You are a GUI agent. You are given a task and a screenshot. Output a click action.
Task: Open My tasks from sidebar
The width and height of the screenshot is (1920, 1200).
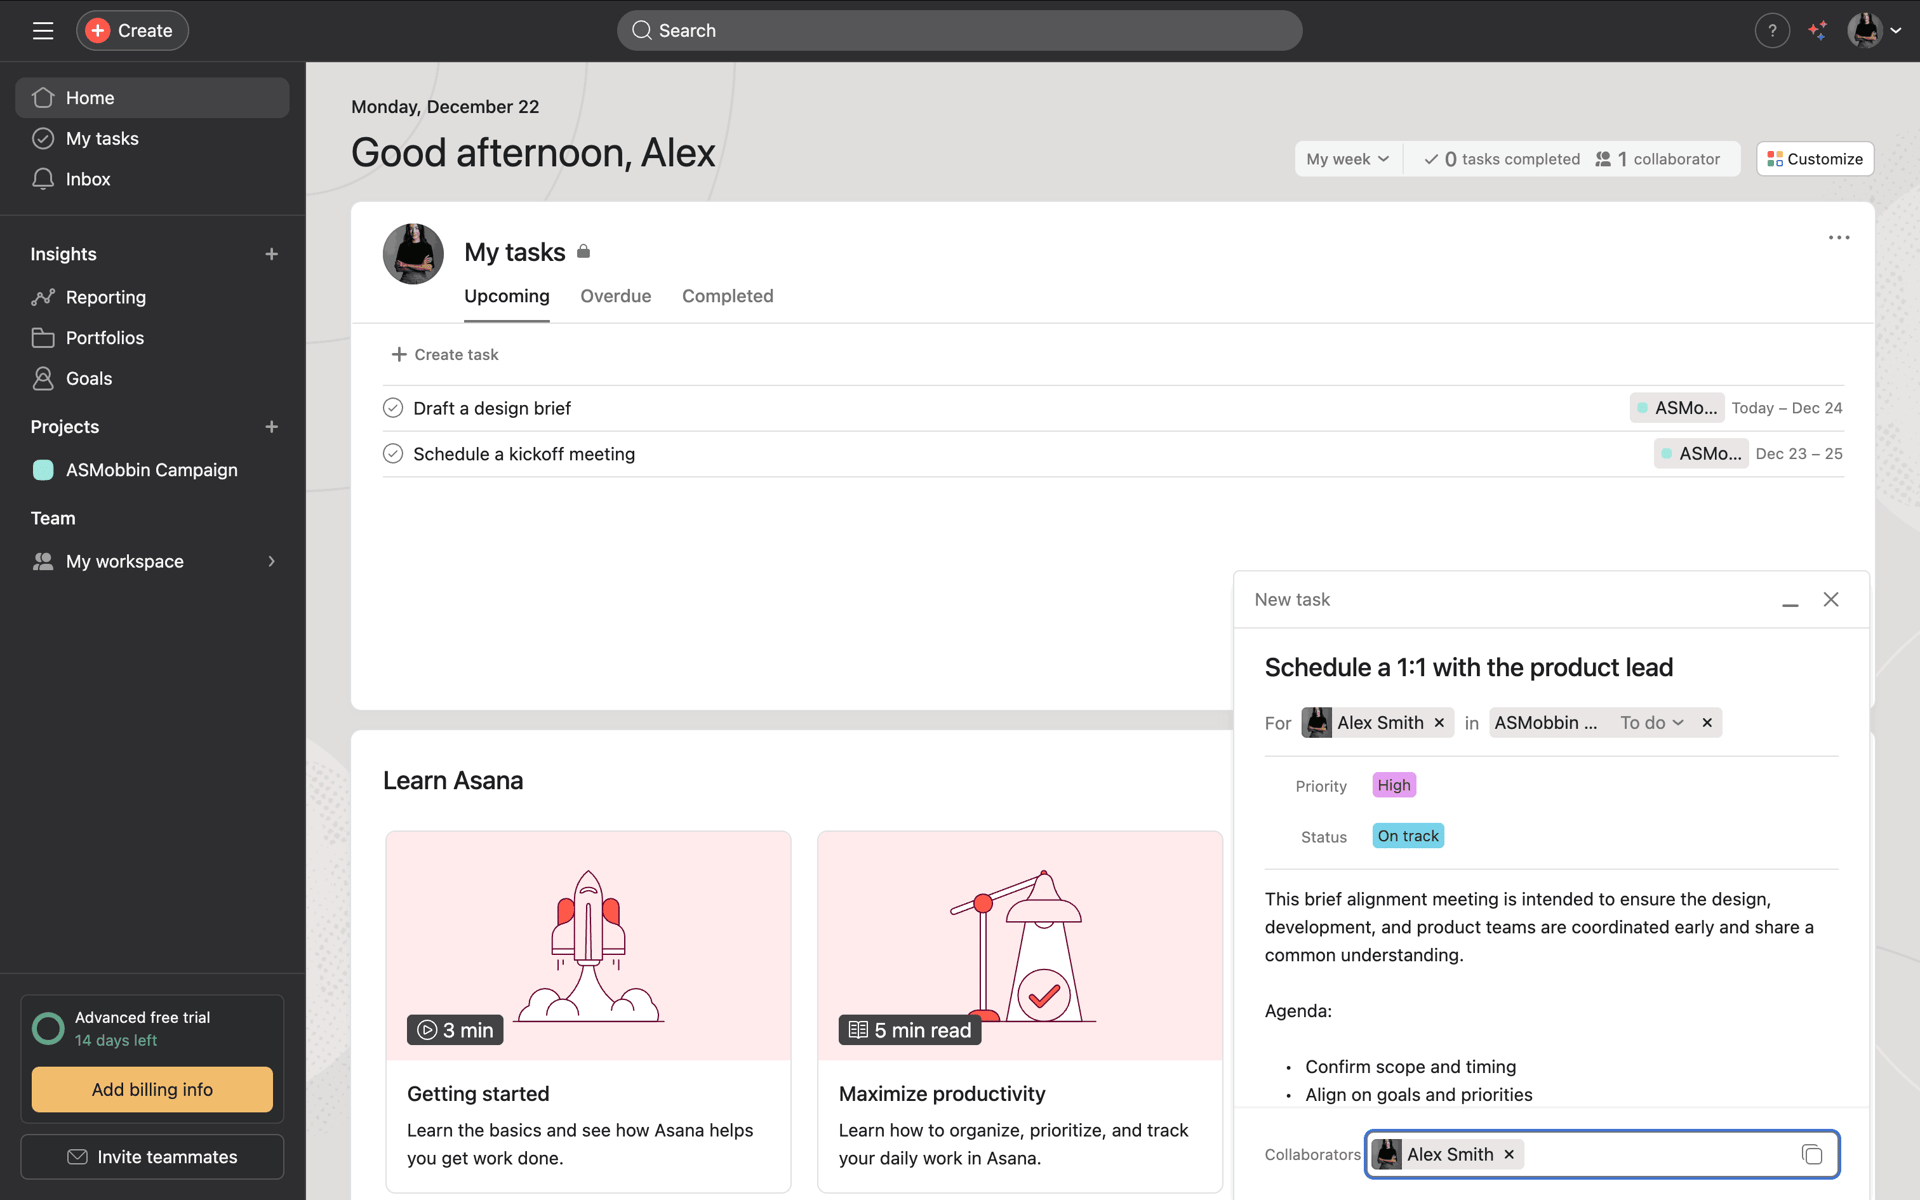[x=152, y=138]
